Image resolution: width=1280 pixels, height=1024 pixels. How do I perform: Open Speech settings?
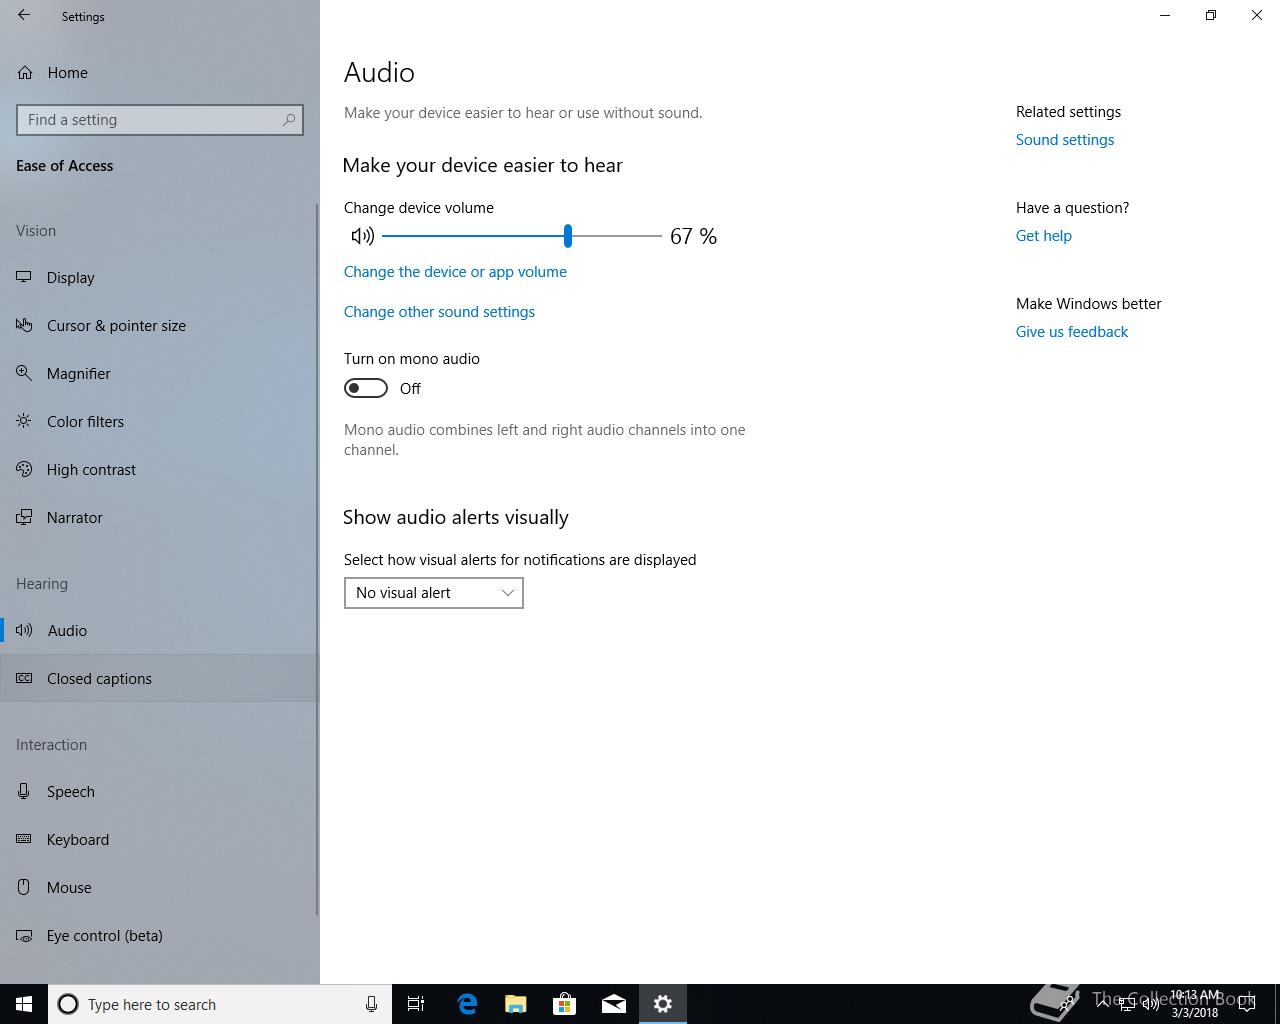(160, 792)
